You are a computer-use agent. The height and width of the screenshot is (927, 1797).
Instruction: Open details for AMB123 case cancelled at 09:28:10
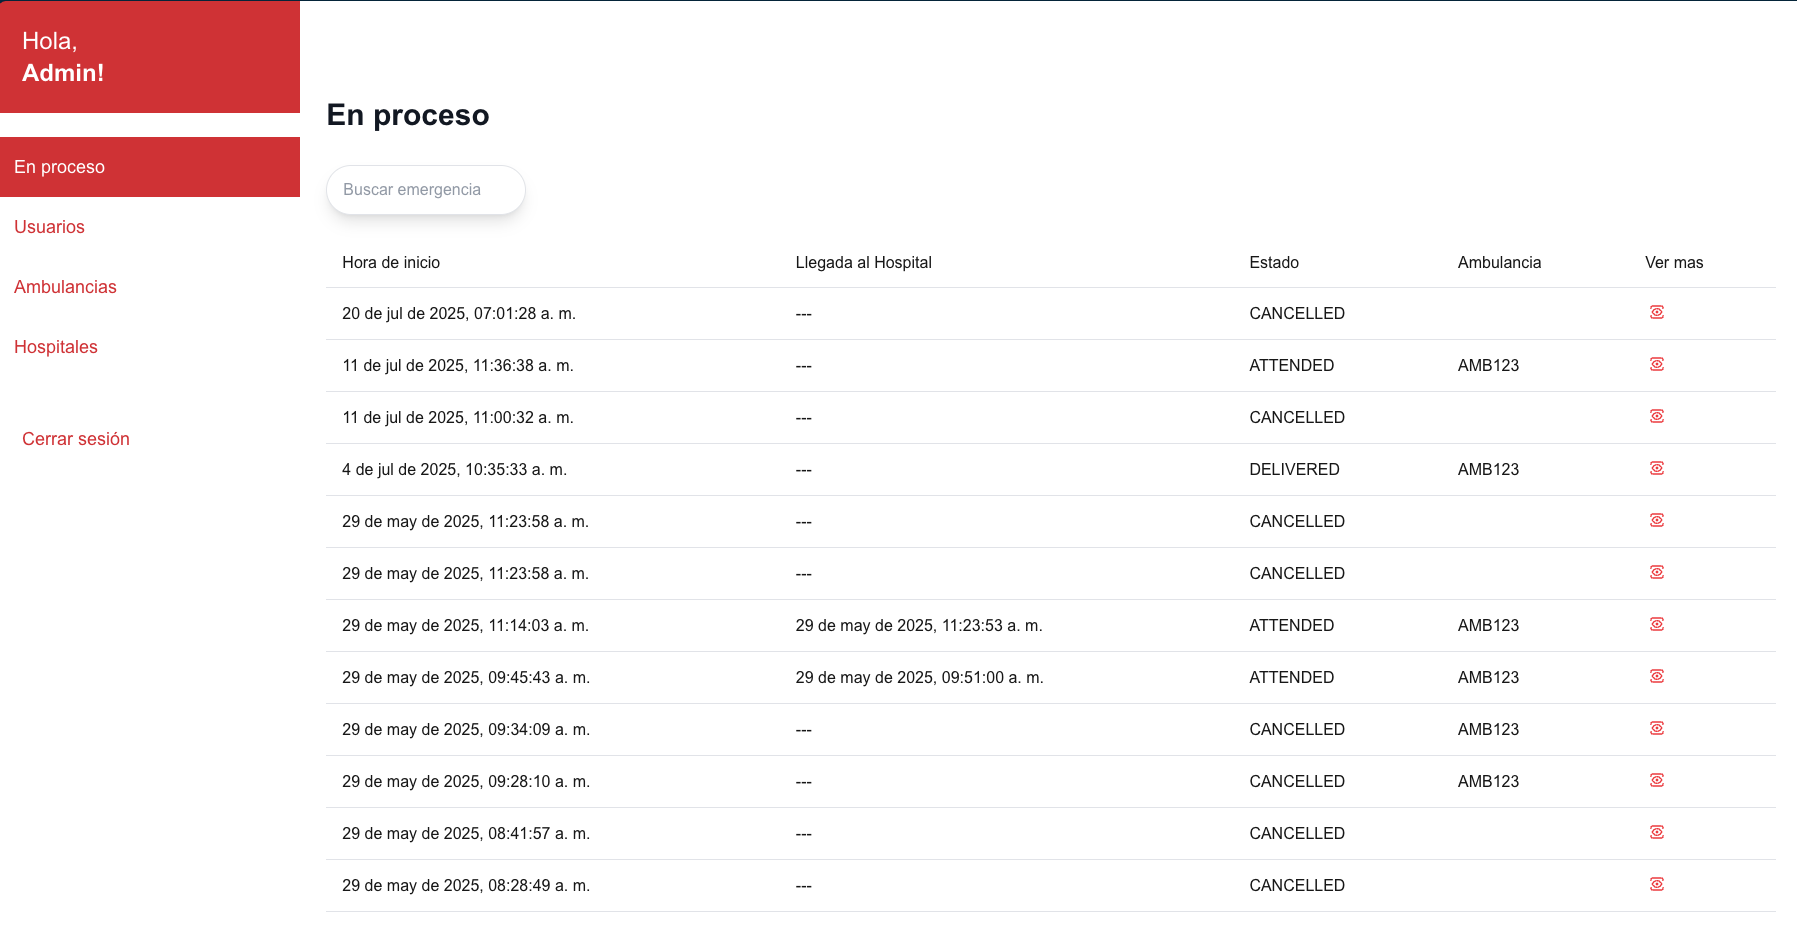pos(1657,780)
